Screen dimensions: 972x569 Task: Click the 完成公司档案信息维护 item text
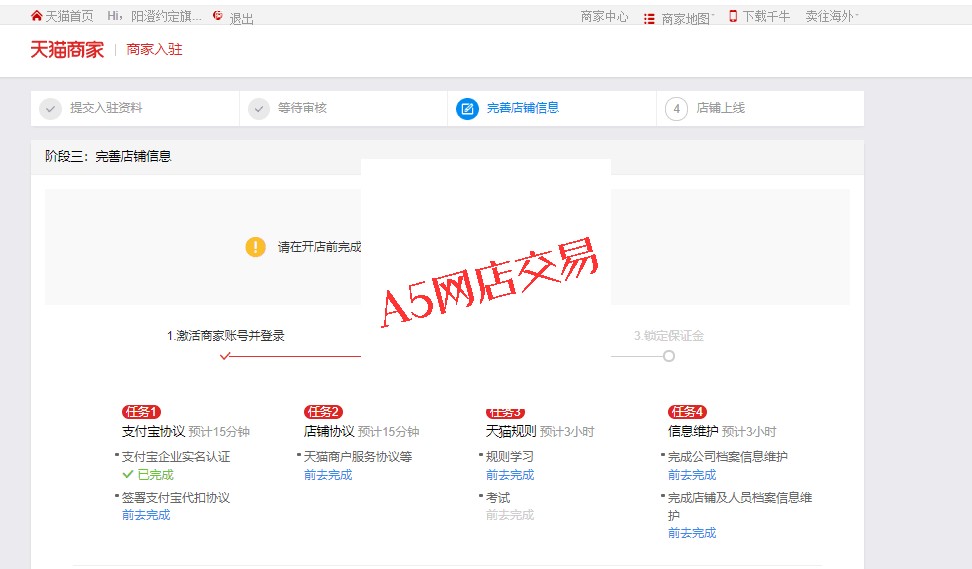coord(728,457)
